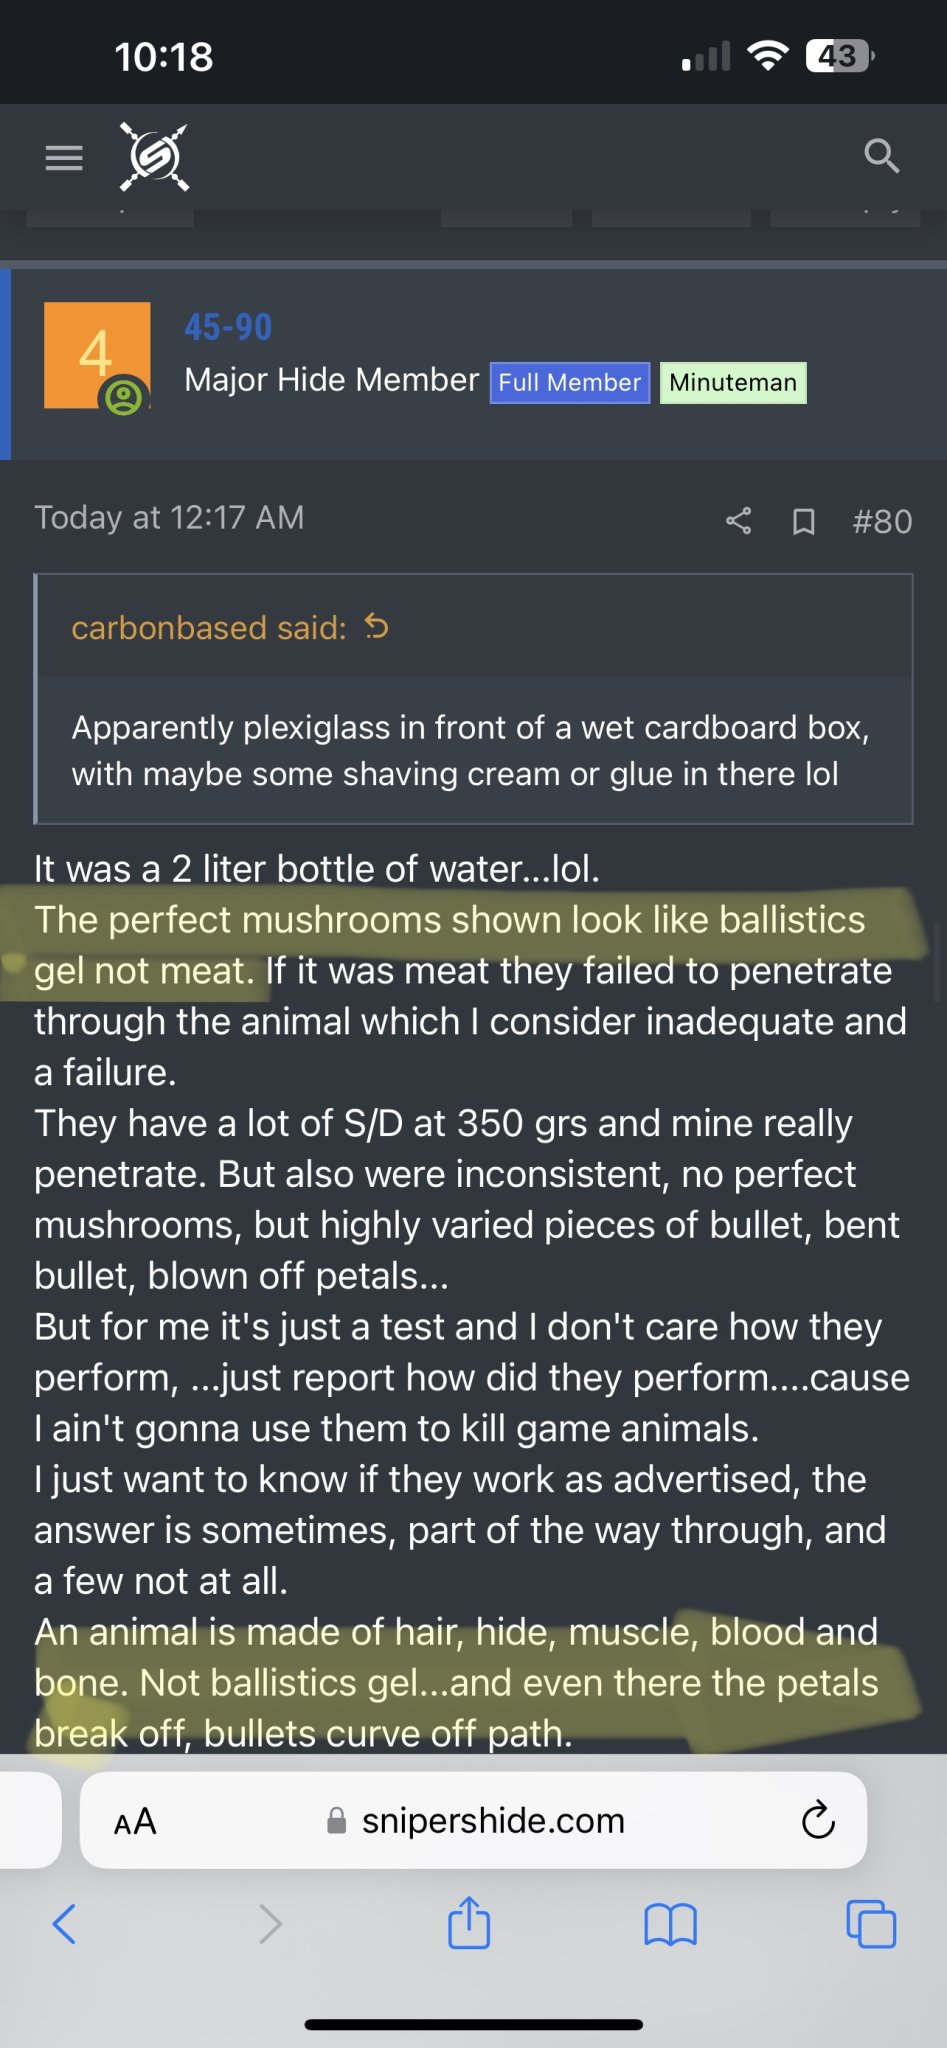The image size is (947, 2048).
Task: Tap the Full Member badge
Action: [x=569, y=382]
